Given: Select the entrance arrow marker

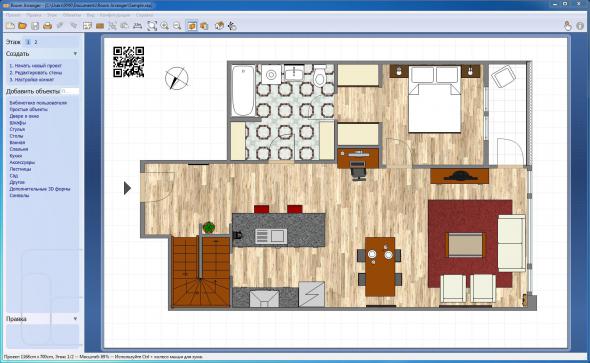Looking at the screenshot, I should [127, 188].
